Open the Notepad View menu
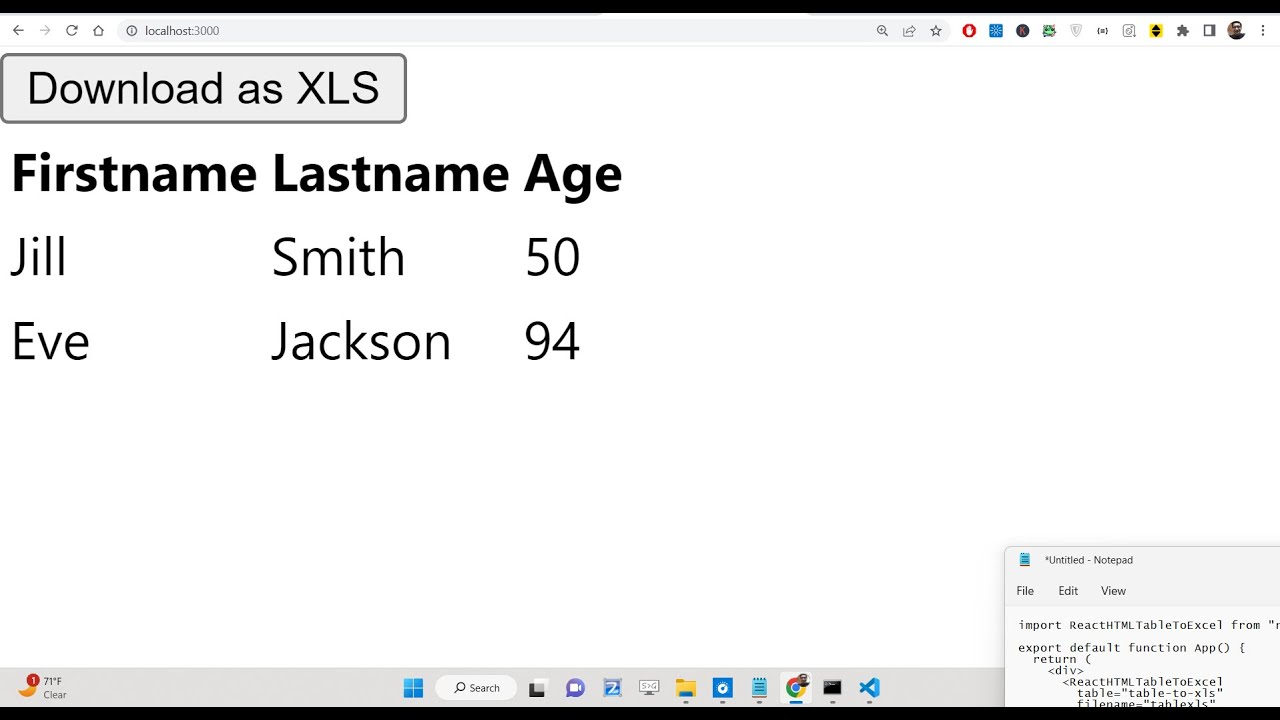Screen dimensions: 1280x720 1113,591
